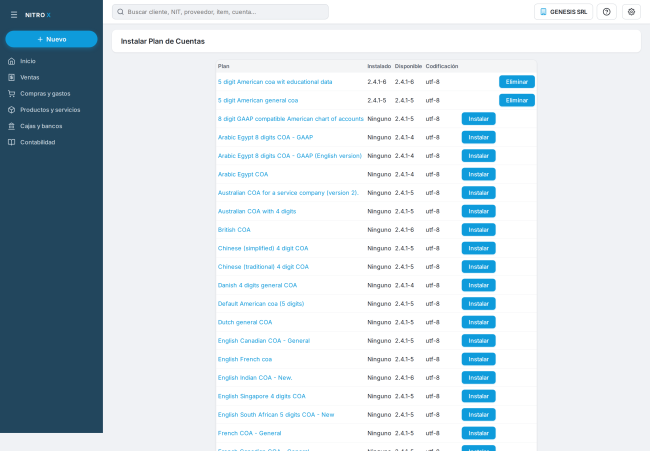Click the Ventas sidebar icon
This screenshot has height=451, width=650.
point(12,78)
